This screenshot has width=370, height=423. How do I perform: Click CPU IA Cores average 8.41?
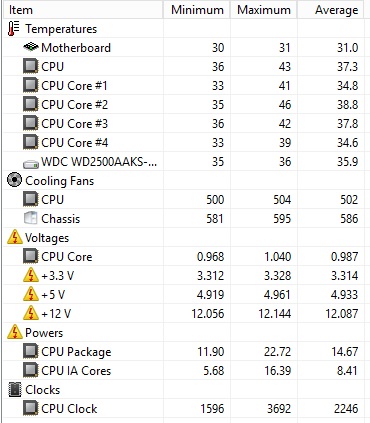pos(347,371)
